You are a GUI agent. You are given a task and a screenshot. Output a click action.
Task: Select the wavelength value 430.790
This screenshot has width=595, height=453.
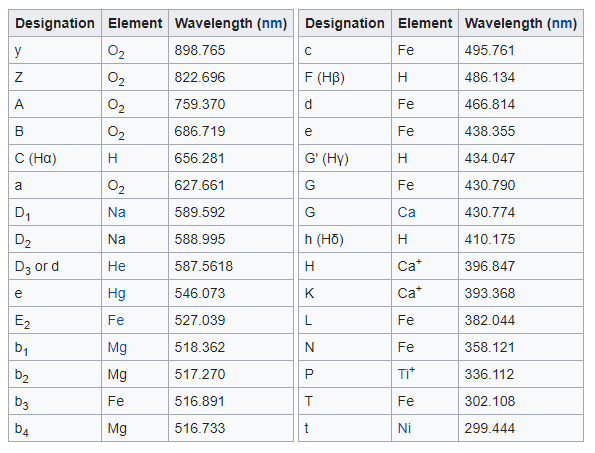tap(490, 185)
